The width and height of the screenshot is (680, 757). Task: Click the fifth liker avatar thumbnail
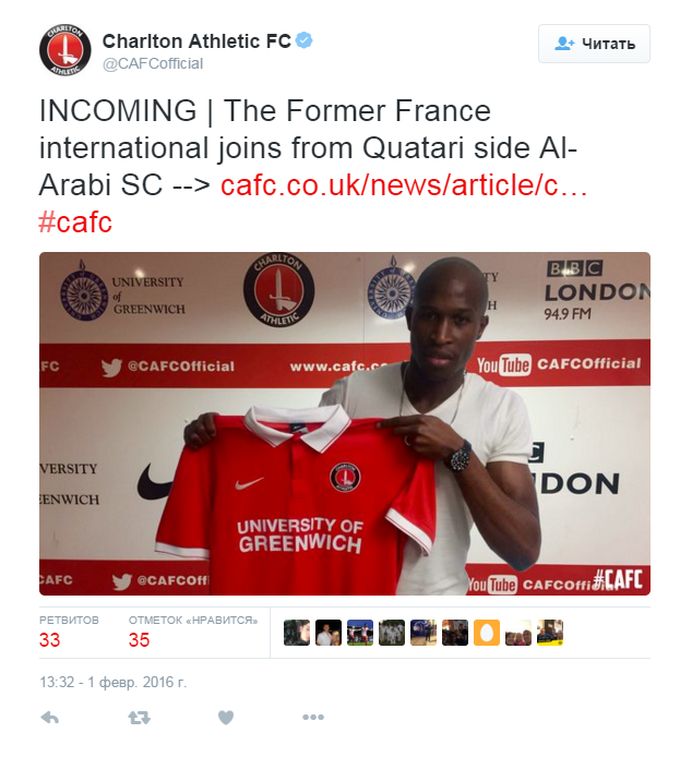pos(423,633)
